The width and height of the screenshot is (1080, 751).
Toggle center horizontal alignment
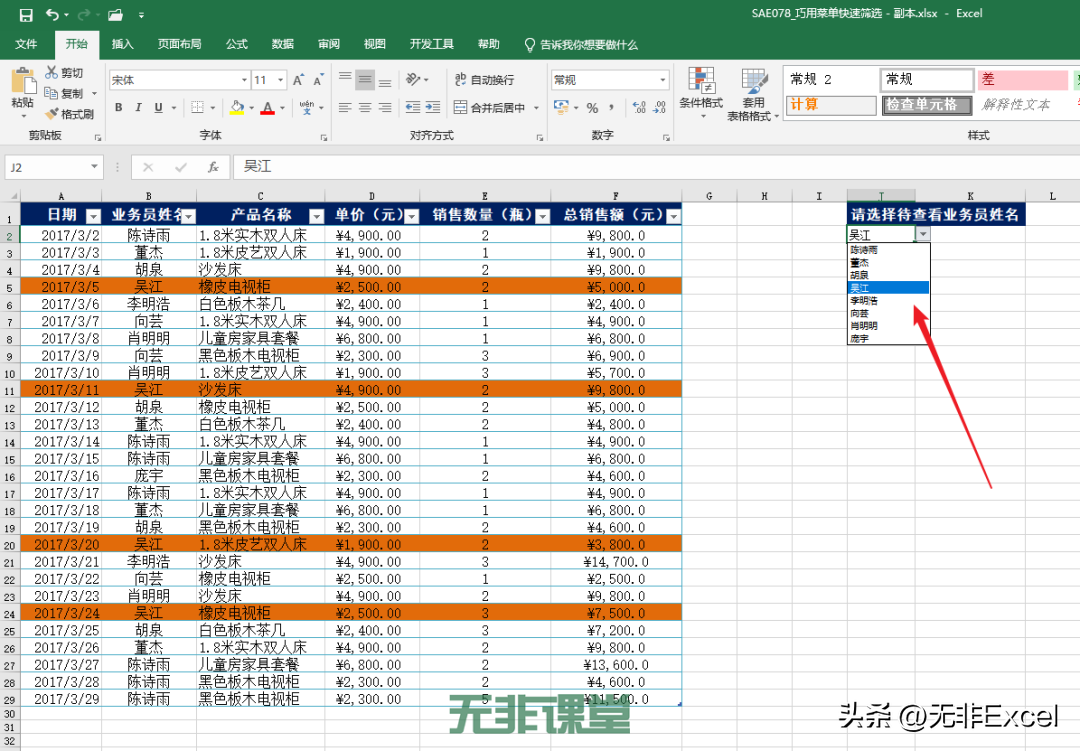click(x=365, y=107)
